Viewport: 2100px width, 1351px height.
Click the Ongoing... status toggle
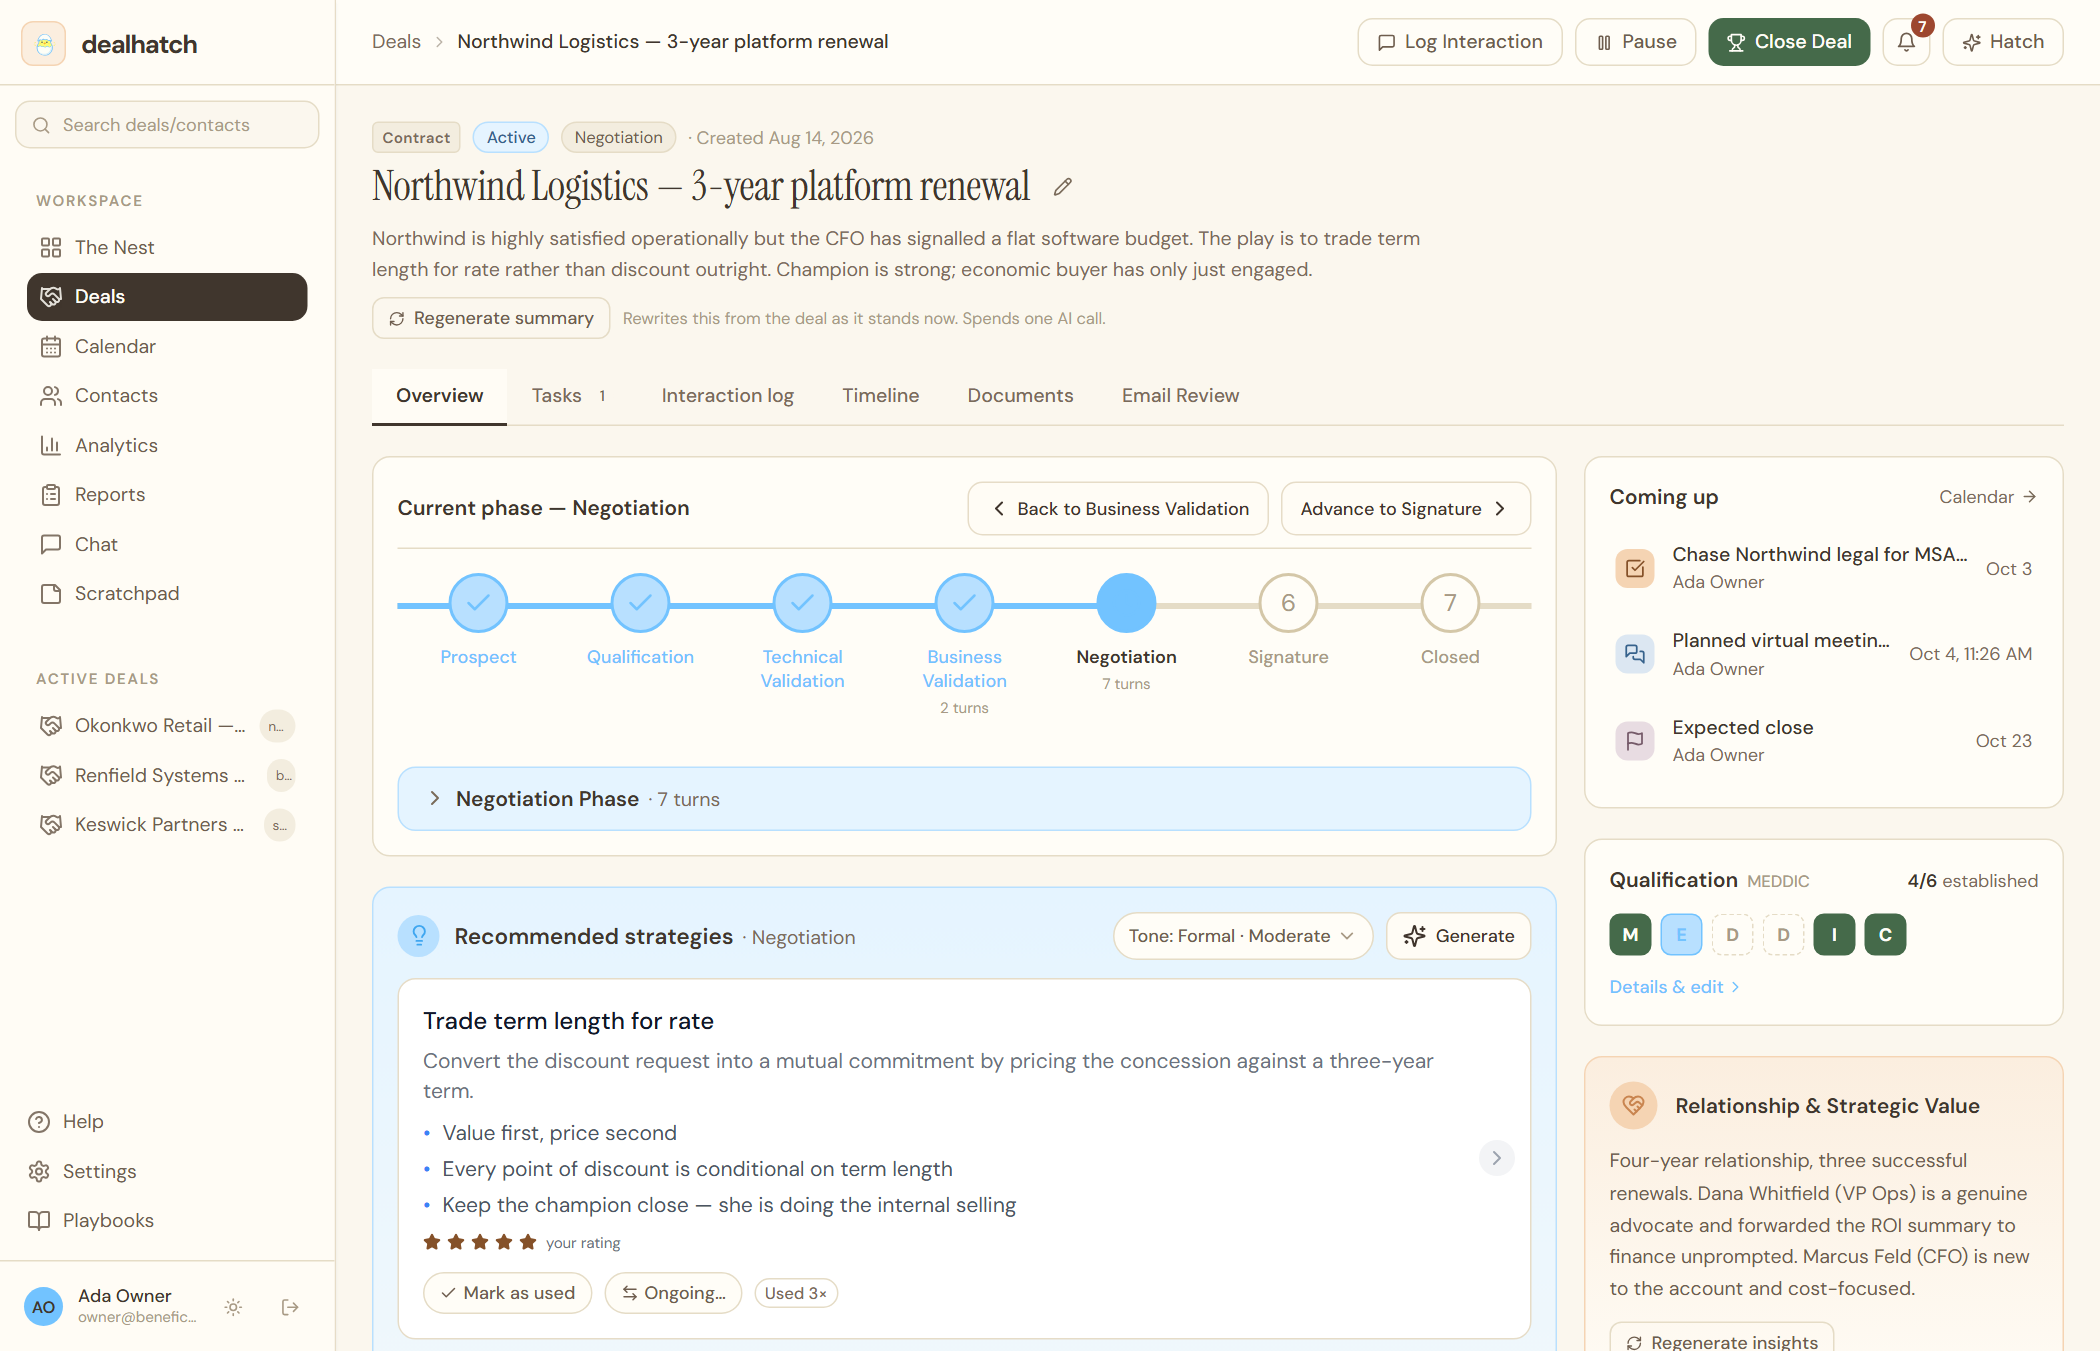pyautogui.click(x=673, y=1293)
